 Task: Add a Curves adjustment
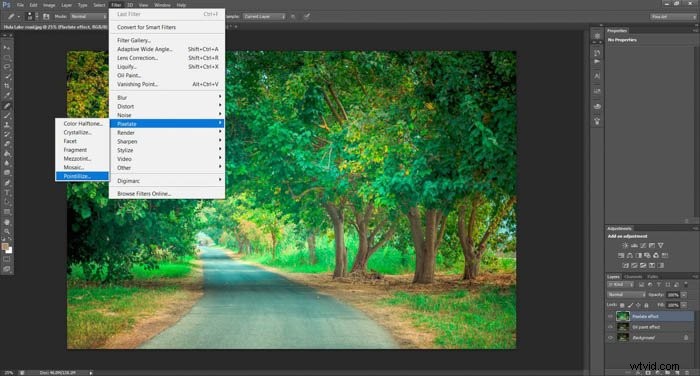click(643, 245)
